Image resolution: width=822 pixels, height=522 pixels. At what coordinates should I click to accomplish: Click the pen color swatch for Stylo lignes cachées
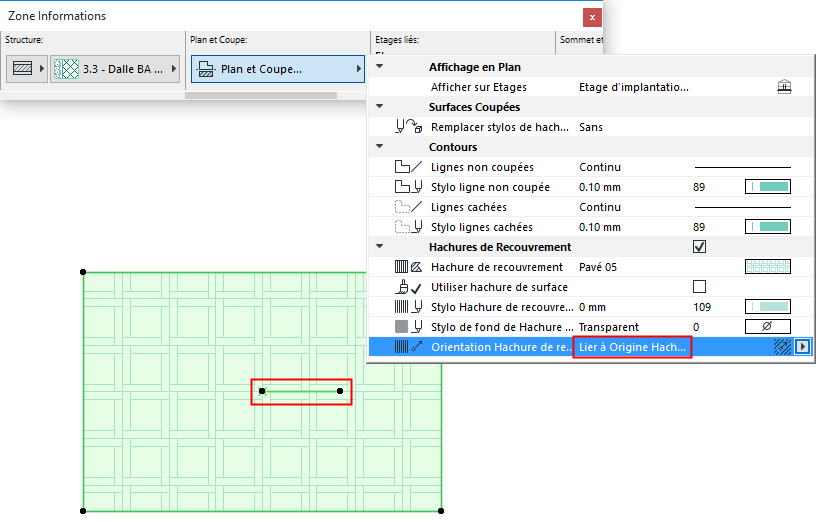(x=767, y=227)
